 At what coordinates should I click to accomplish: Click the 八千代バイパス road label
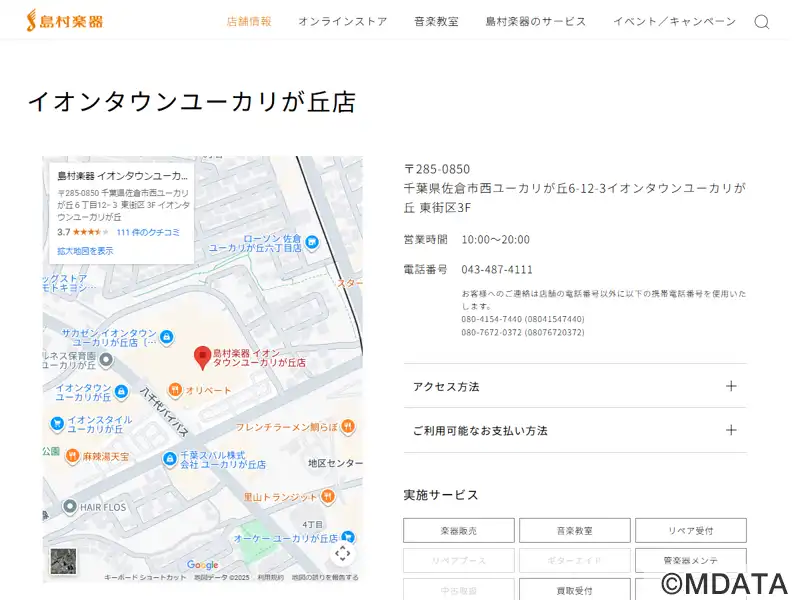pos(164,411)
